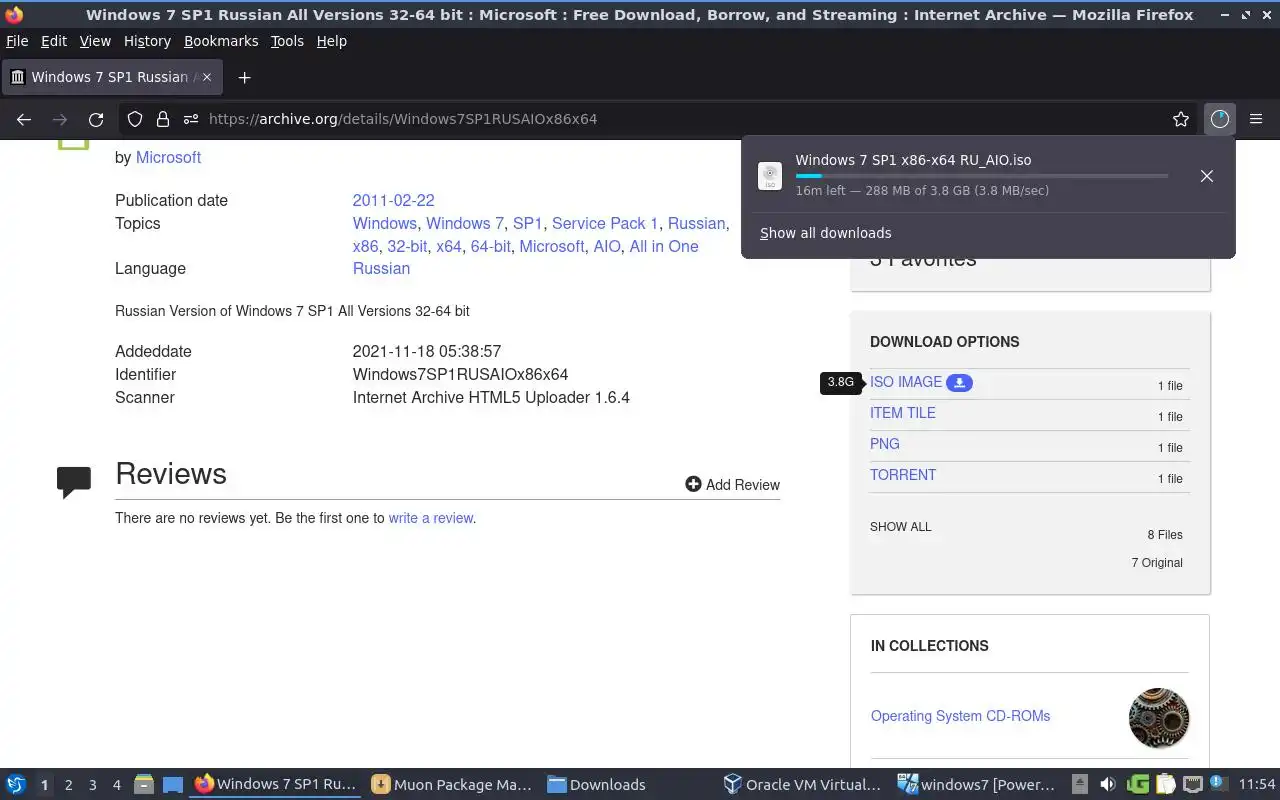
Task: Switch to virtual desktop 2
Action: 68,785
